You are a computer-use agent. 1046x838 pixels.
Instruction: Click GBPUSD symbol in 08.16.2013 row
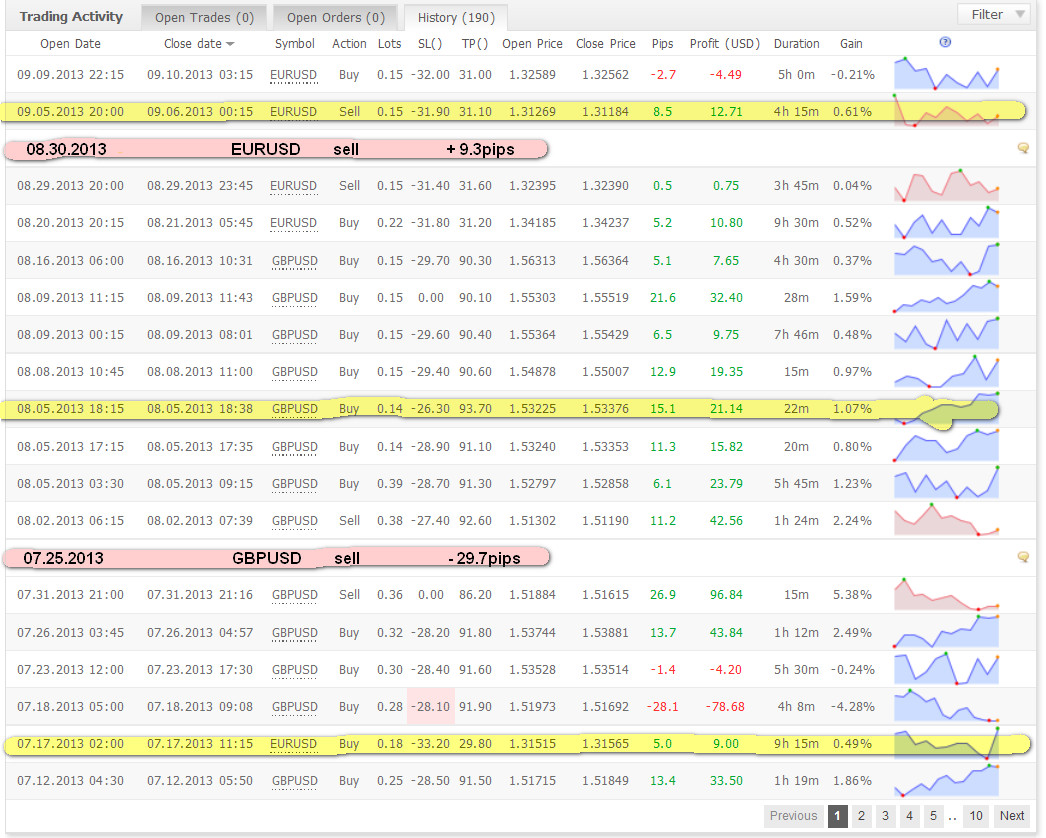pyautogui.click(x=295, y=261)
